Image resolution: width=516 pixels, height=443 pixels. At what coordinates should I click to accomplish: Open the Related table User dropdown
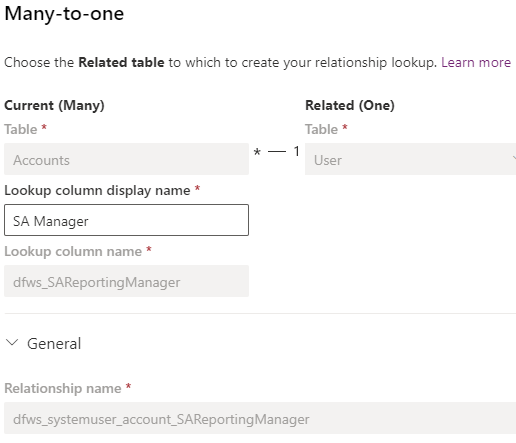tap(410, 159)
